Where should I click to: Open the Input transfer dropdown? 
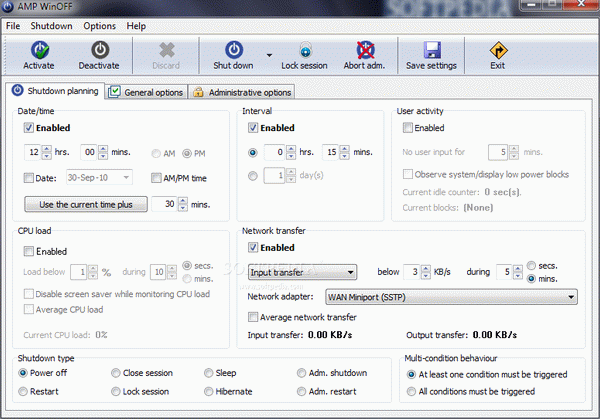302,272
